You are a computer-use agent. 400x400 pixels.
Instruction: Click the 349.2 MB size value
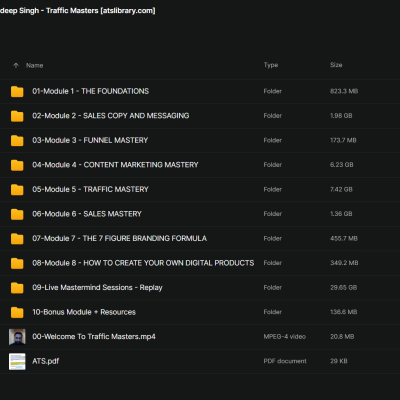click(x=344, y=263)
